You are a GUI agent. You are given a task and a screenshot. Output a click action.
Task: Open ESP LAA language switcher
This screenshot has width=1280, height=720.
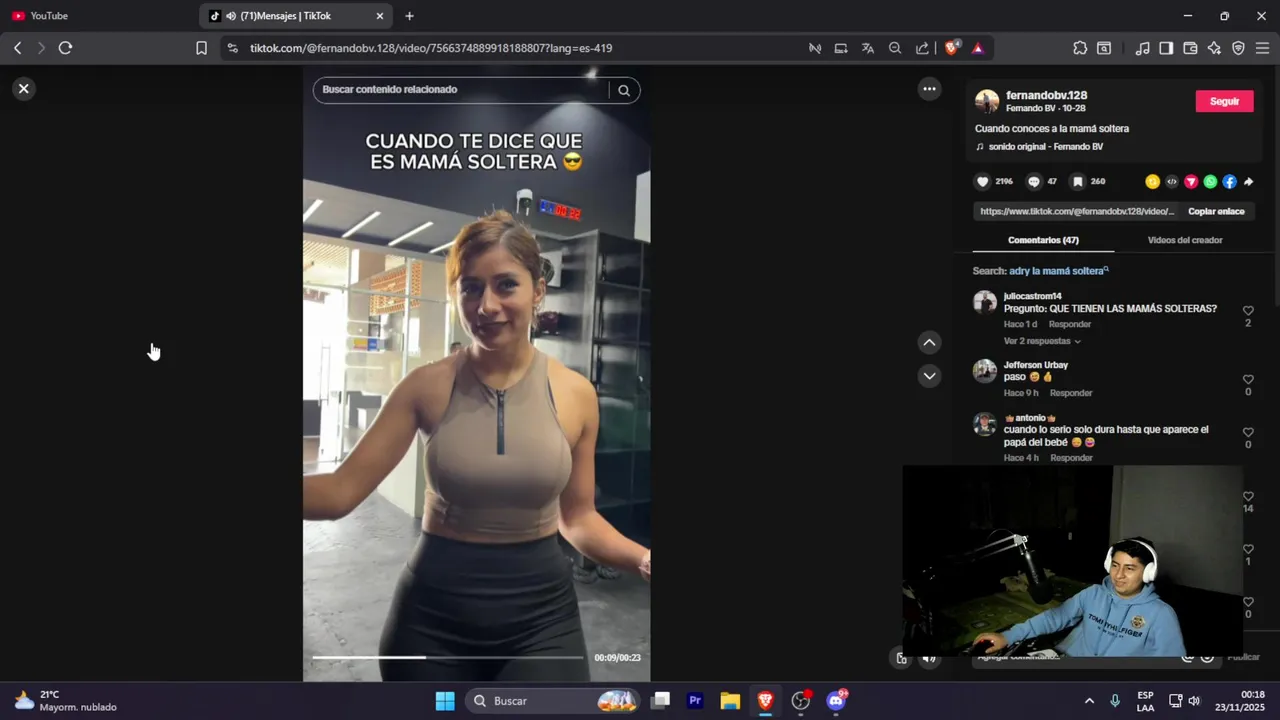tap(1145, 701)
